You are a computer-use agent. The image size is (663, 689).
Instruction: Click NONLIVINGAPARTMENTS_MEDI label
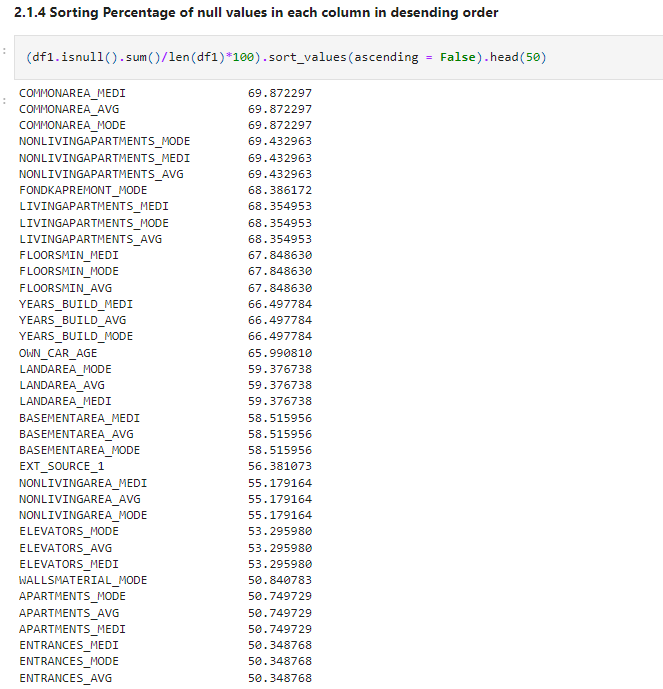pos(105,158)
